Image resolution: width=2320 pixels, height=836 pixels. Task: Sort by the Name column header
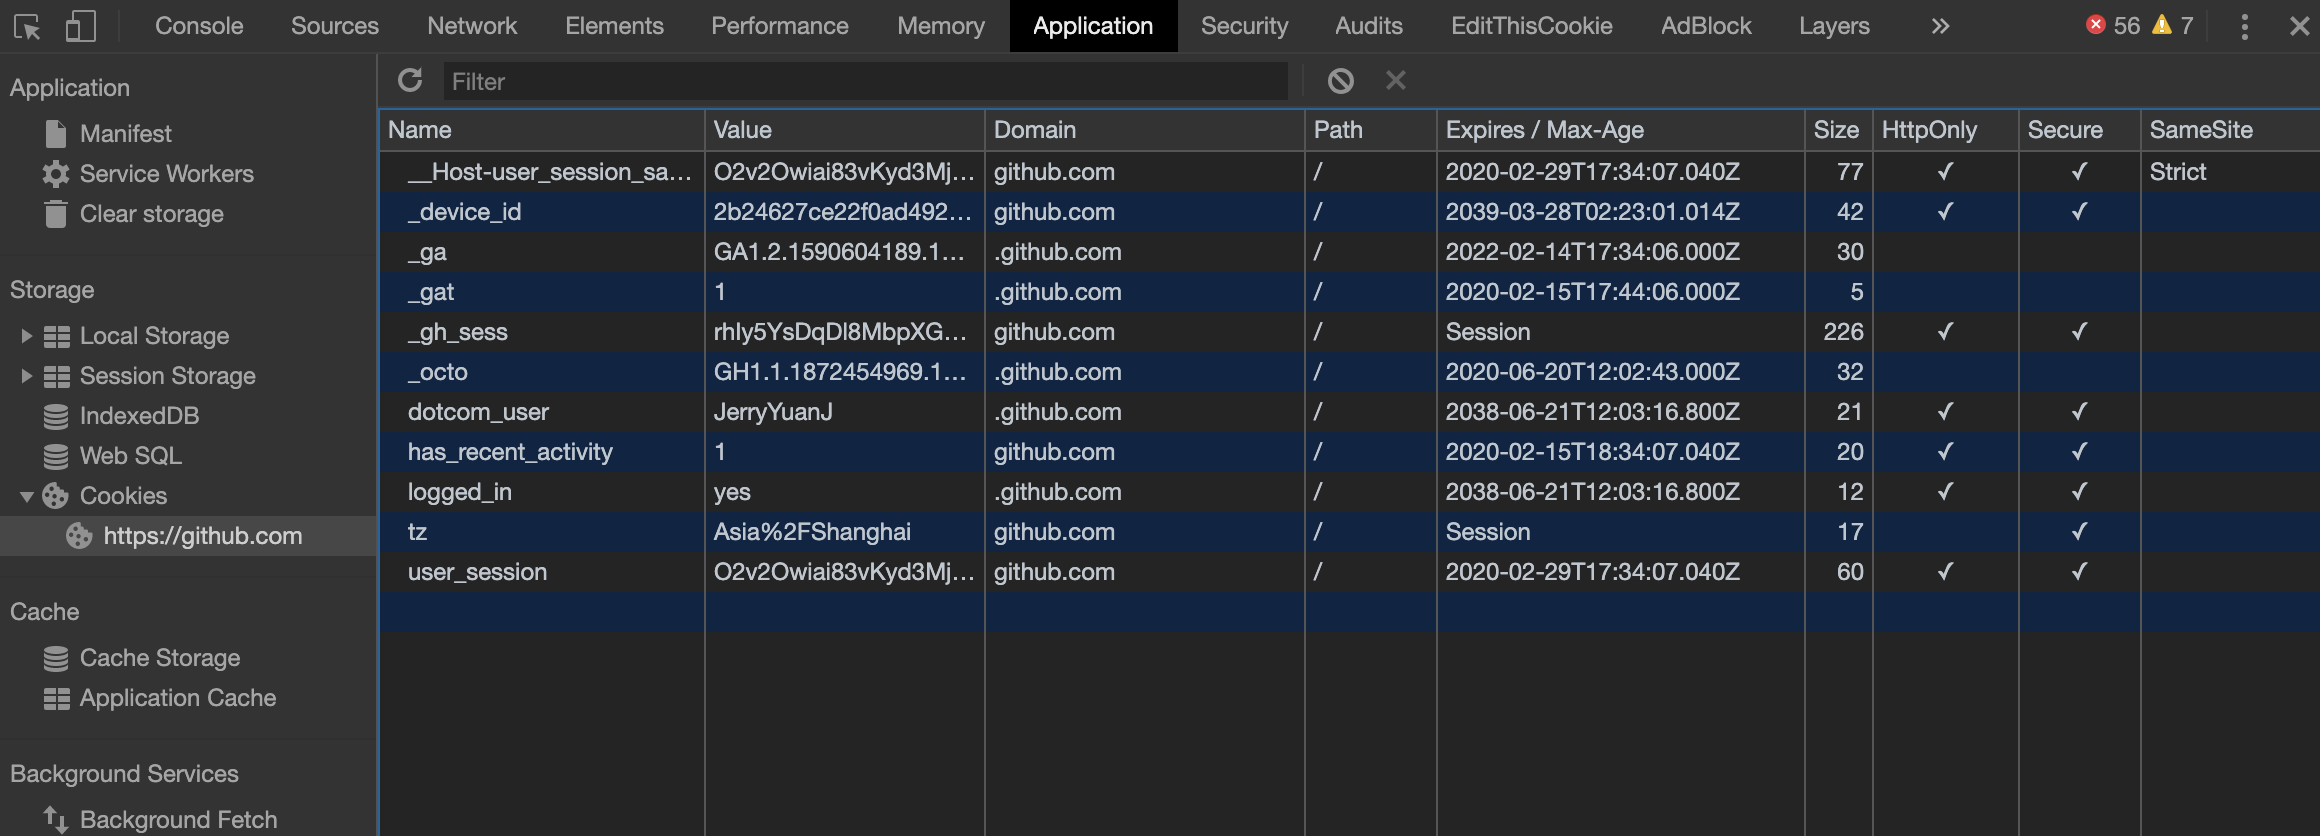point(542,130)
